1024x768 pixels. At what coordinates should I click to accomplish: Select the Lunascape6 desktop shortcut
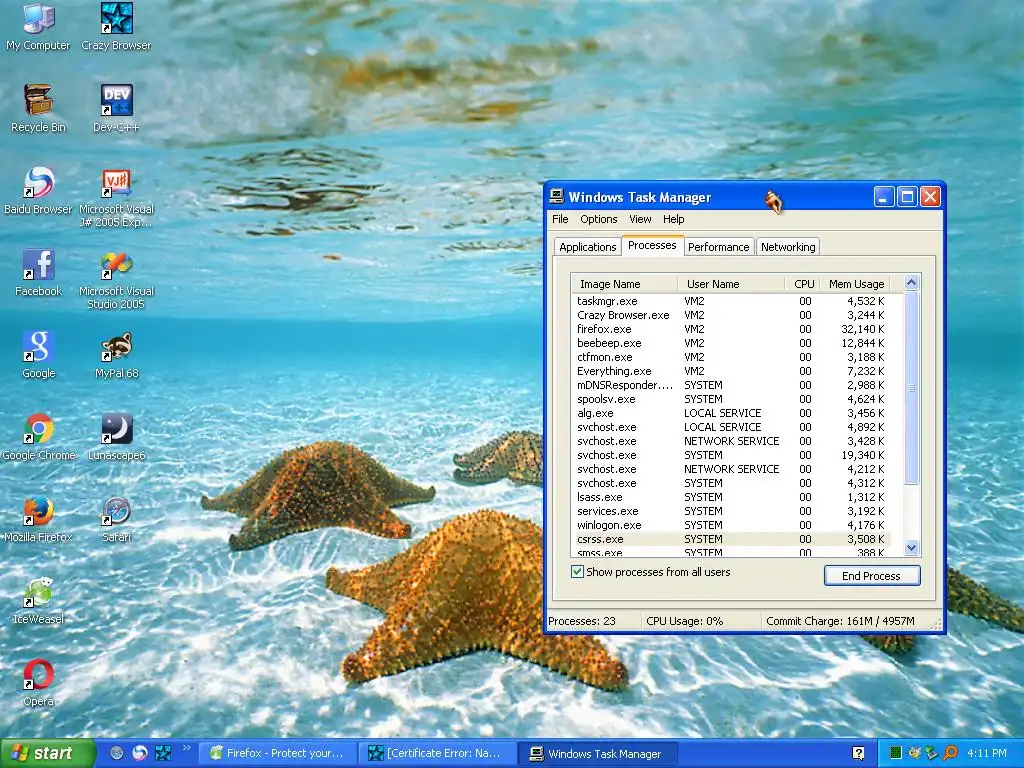tap(116, 436)
